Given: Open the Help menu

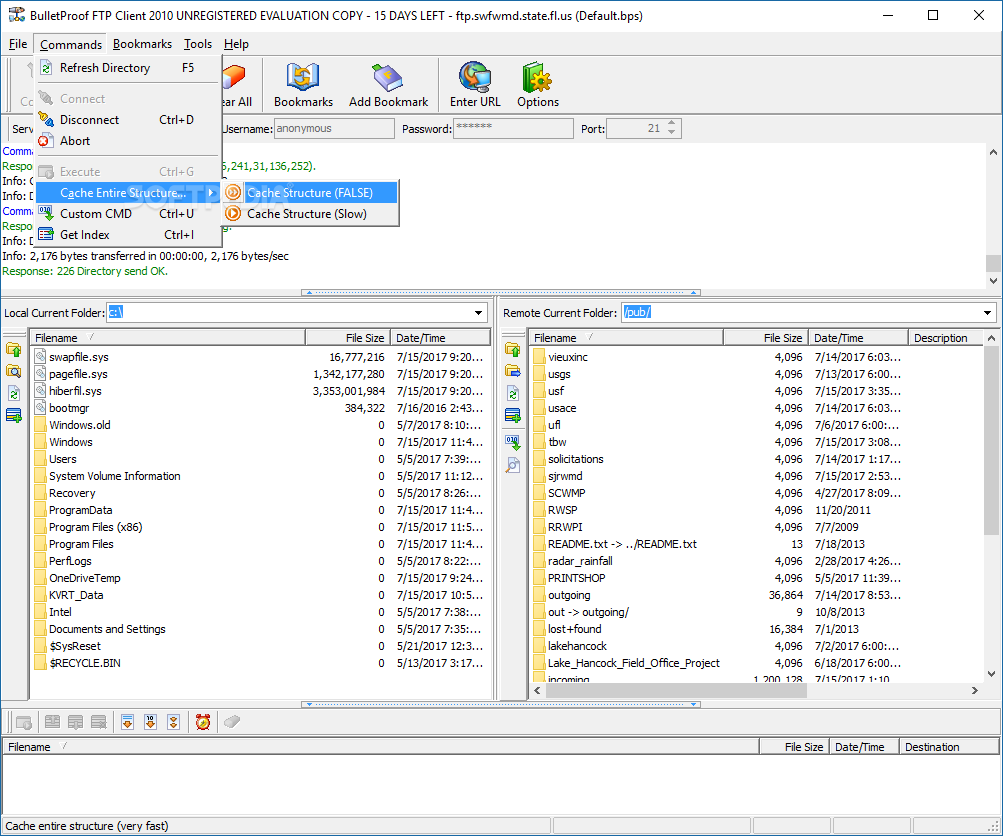Looking at the screenshot, I should (236, 44).
